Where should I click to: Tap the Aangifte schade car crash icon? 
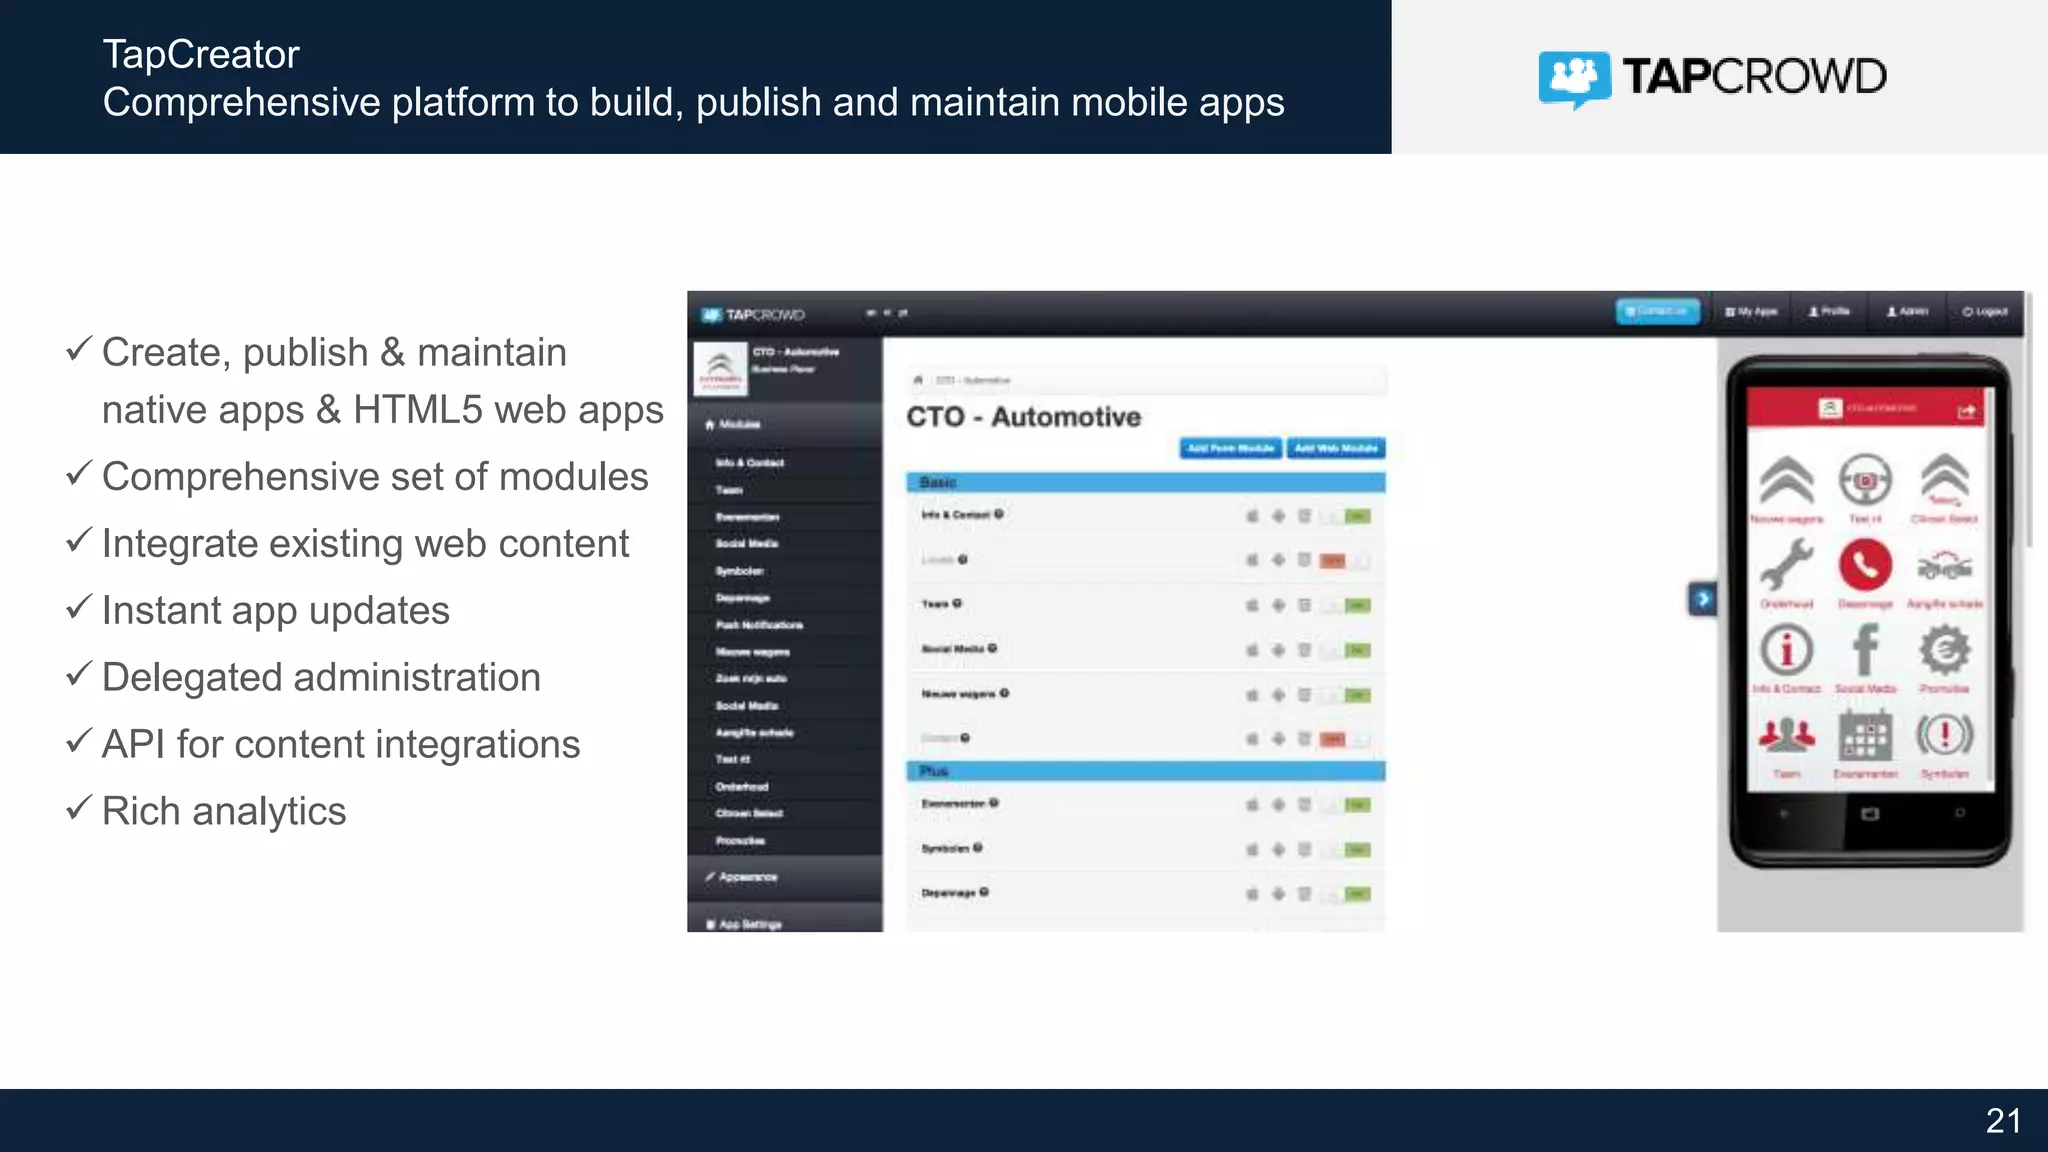(x=1944, y=566)
